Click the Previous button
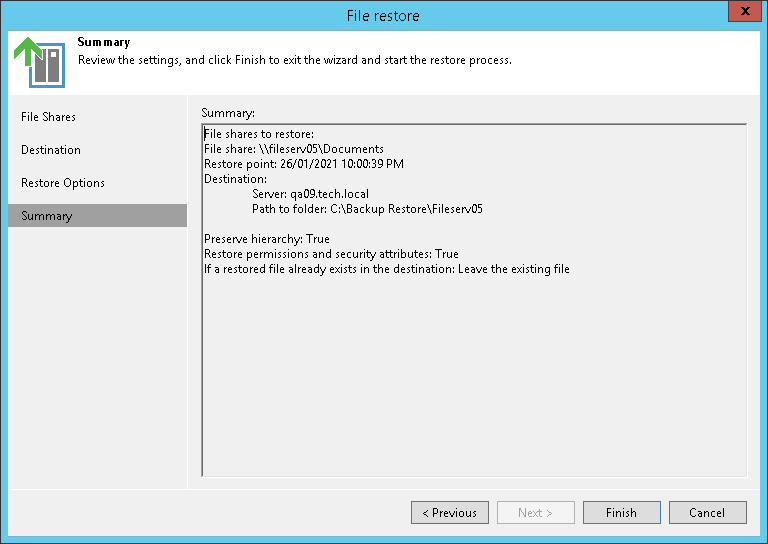This screenshot has width=768, height=544. click(450, 513)
